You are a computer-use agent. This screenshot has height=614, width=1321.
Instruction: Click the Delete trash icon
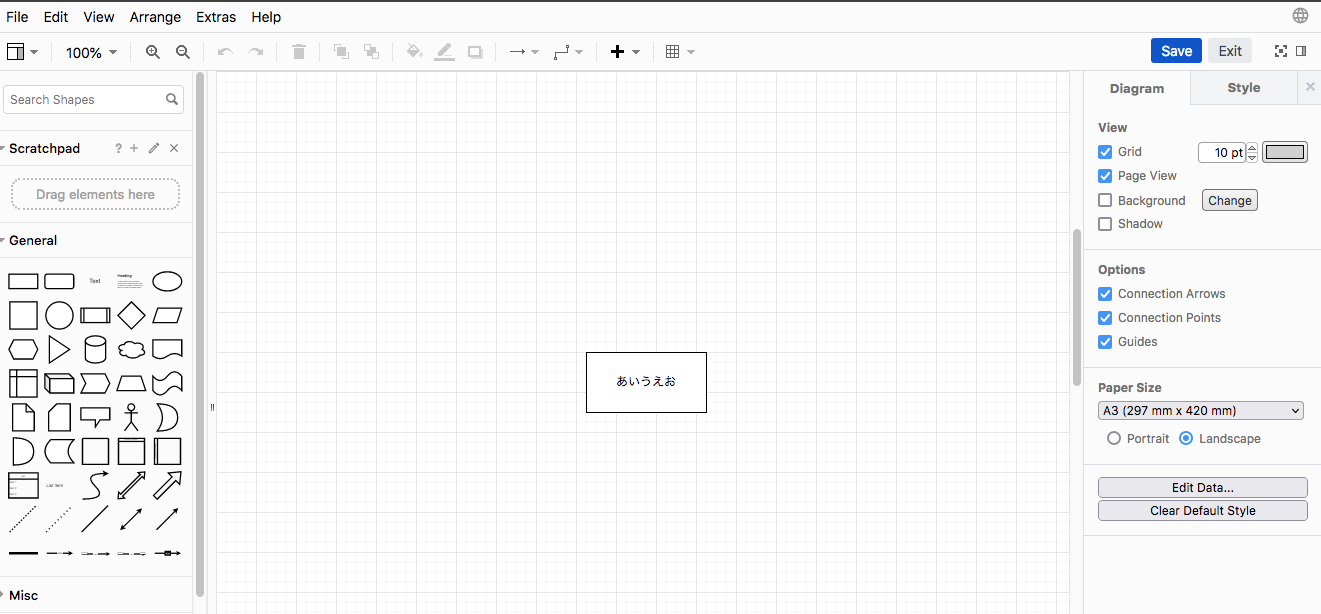click(x=299, y=52)
